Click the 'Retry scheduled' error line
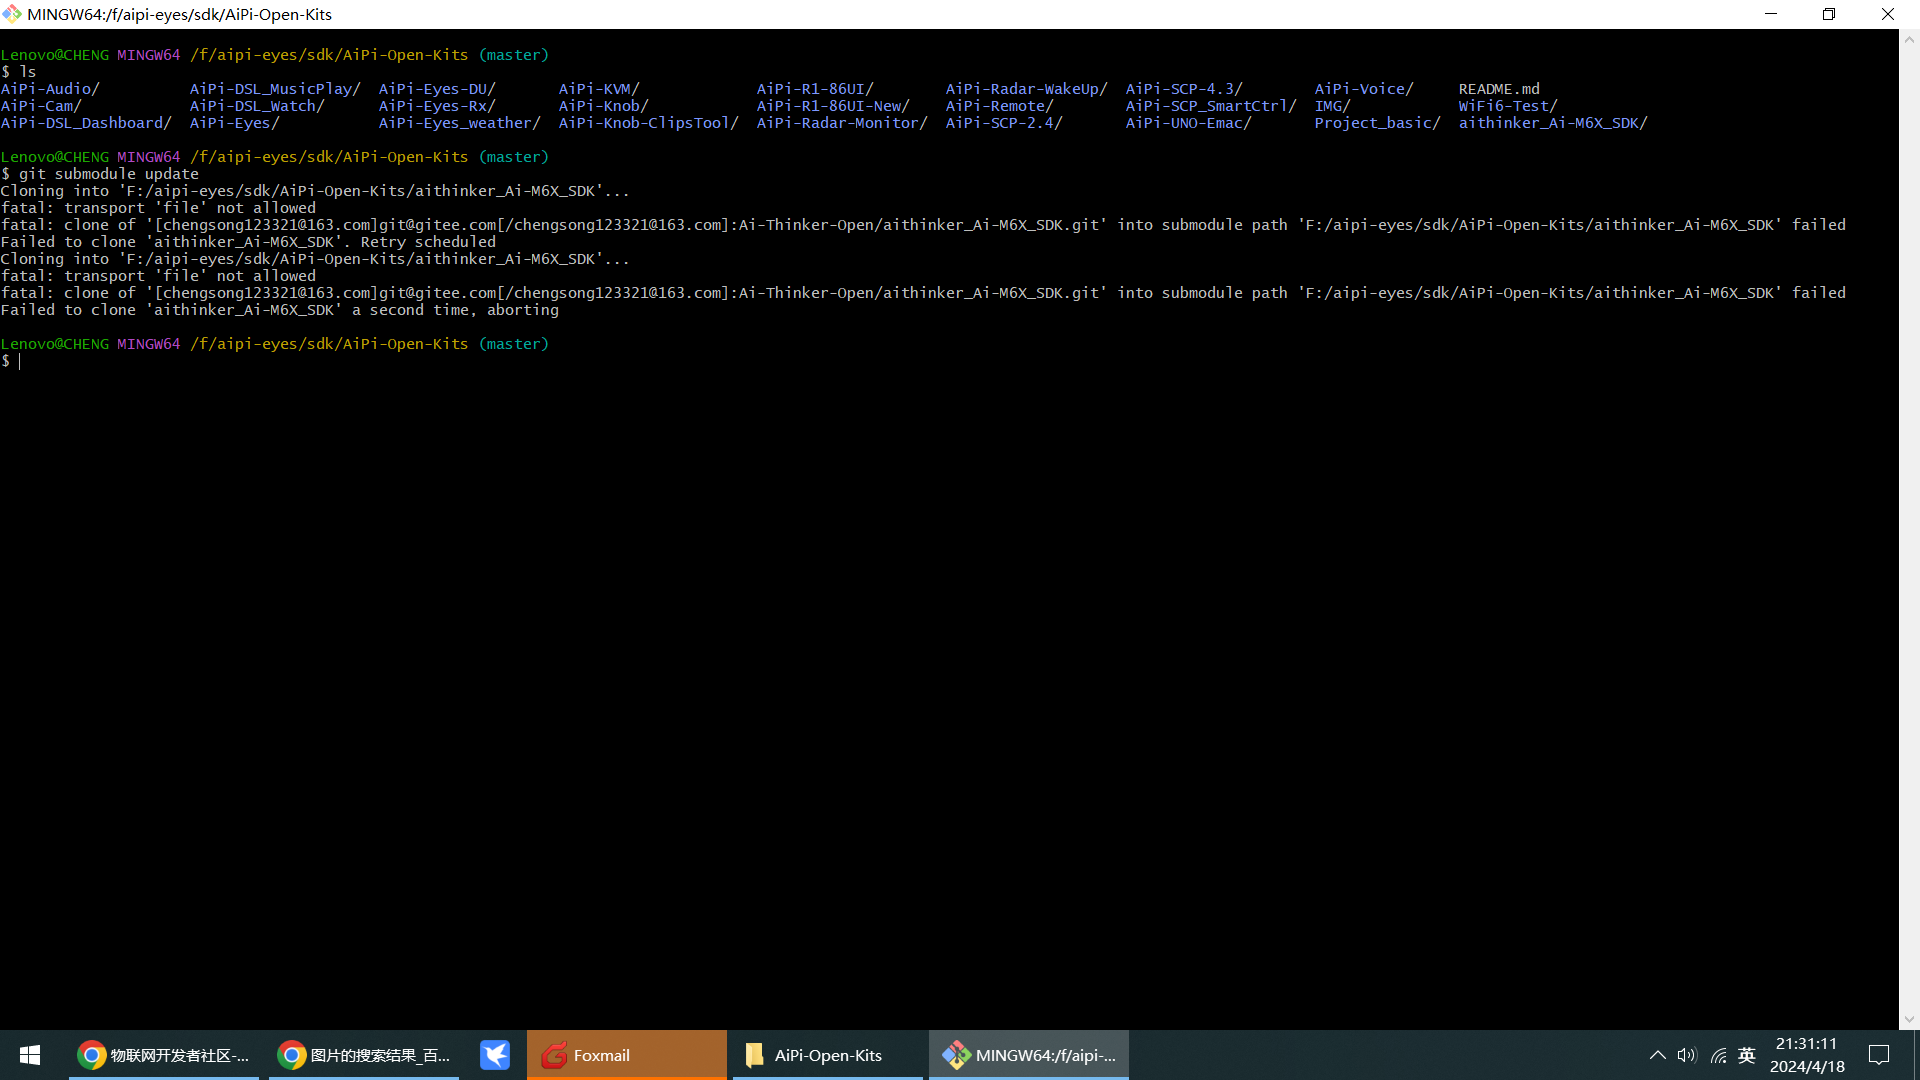 pyautogui.click(x=248, y=242)
